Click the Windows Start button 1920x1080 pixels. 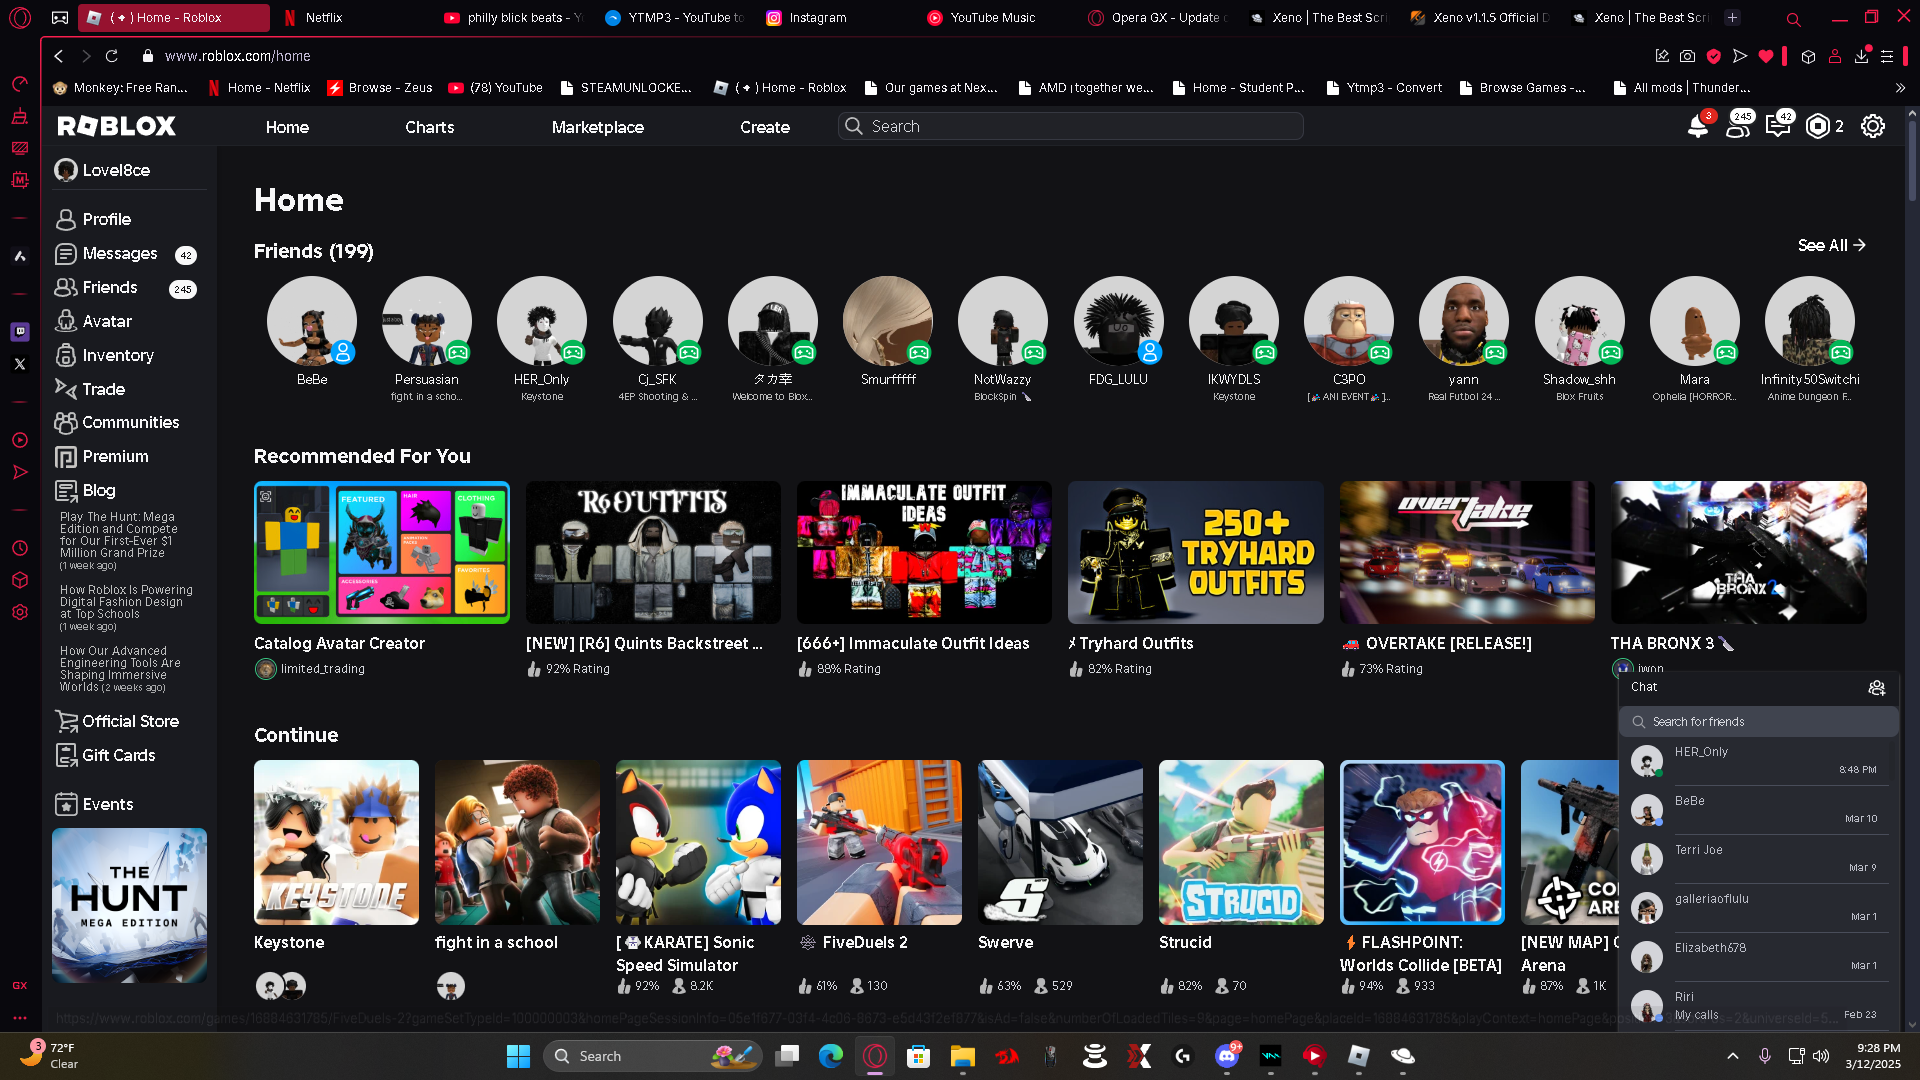(518, 1056)
